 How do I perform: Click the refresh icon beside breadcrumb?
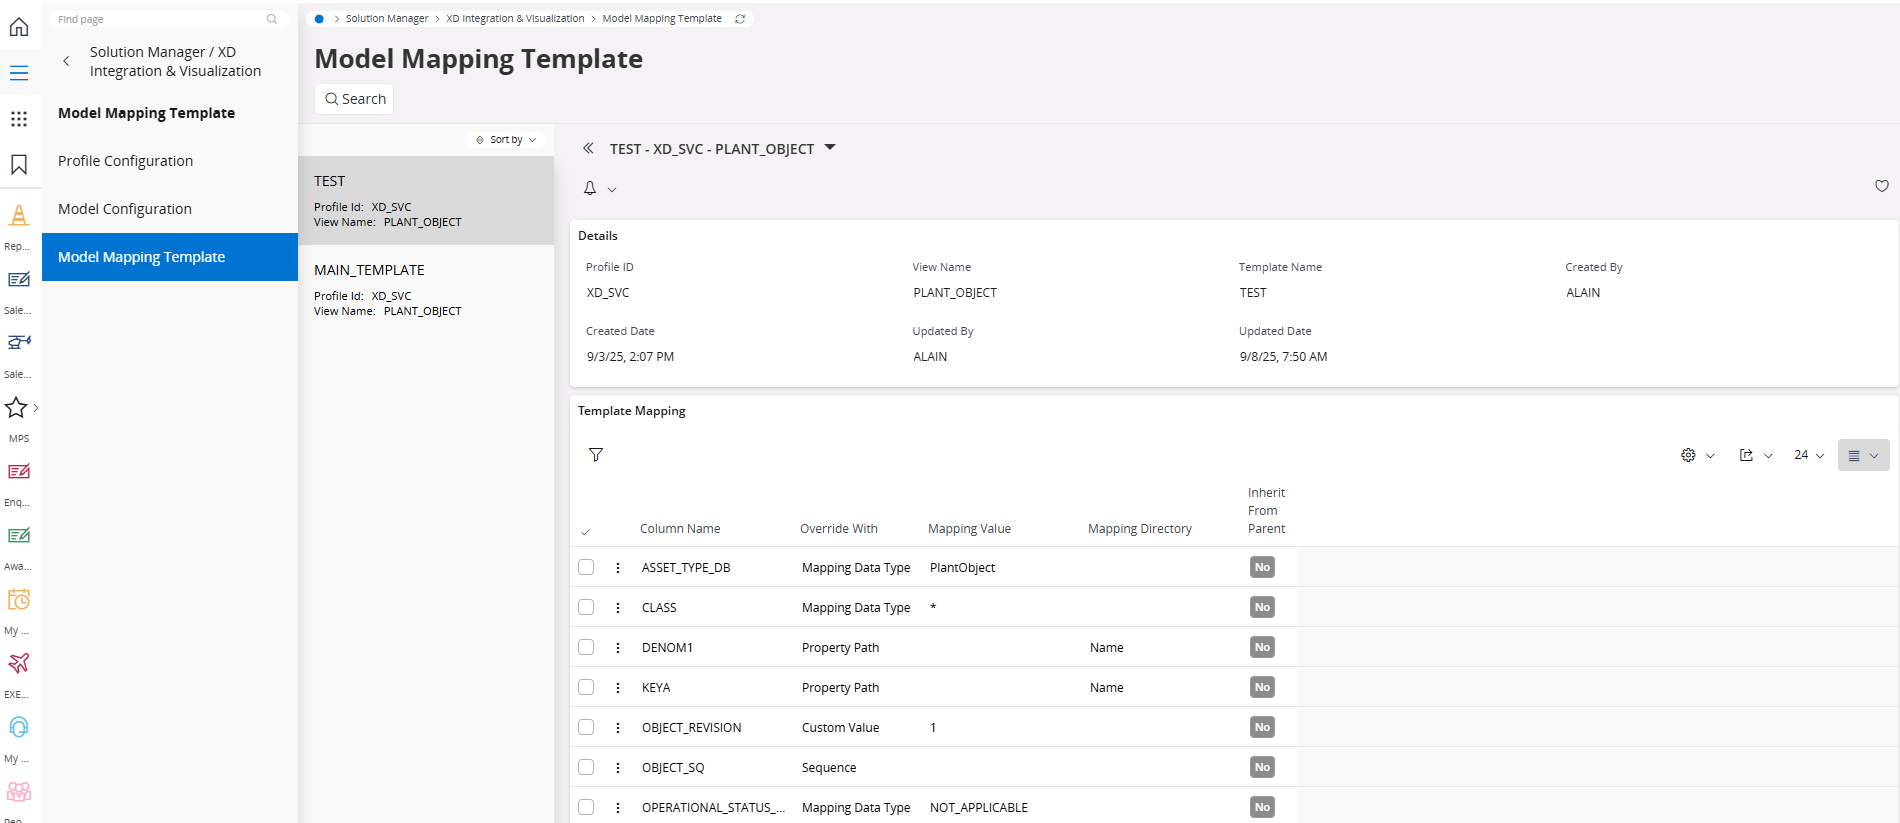point(740,19)
